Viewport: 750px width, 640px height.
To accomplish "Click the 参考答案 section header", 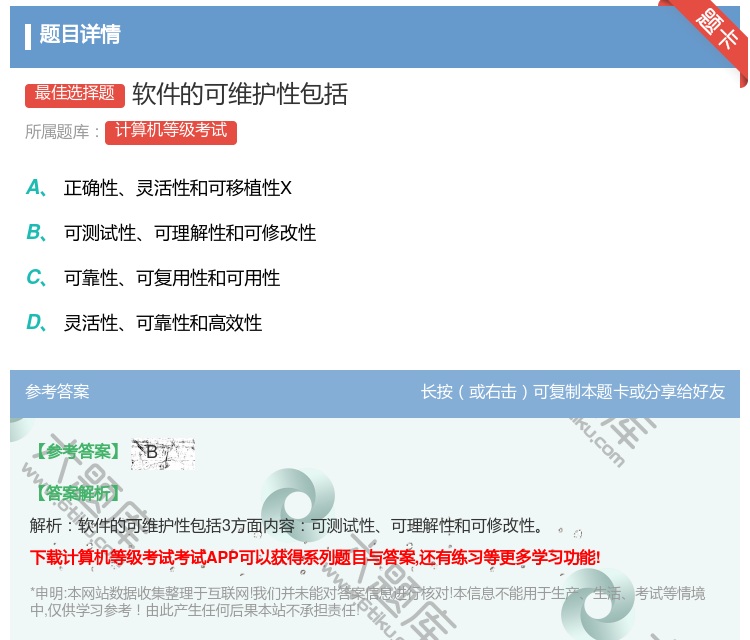I will tap(57, 392).
